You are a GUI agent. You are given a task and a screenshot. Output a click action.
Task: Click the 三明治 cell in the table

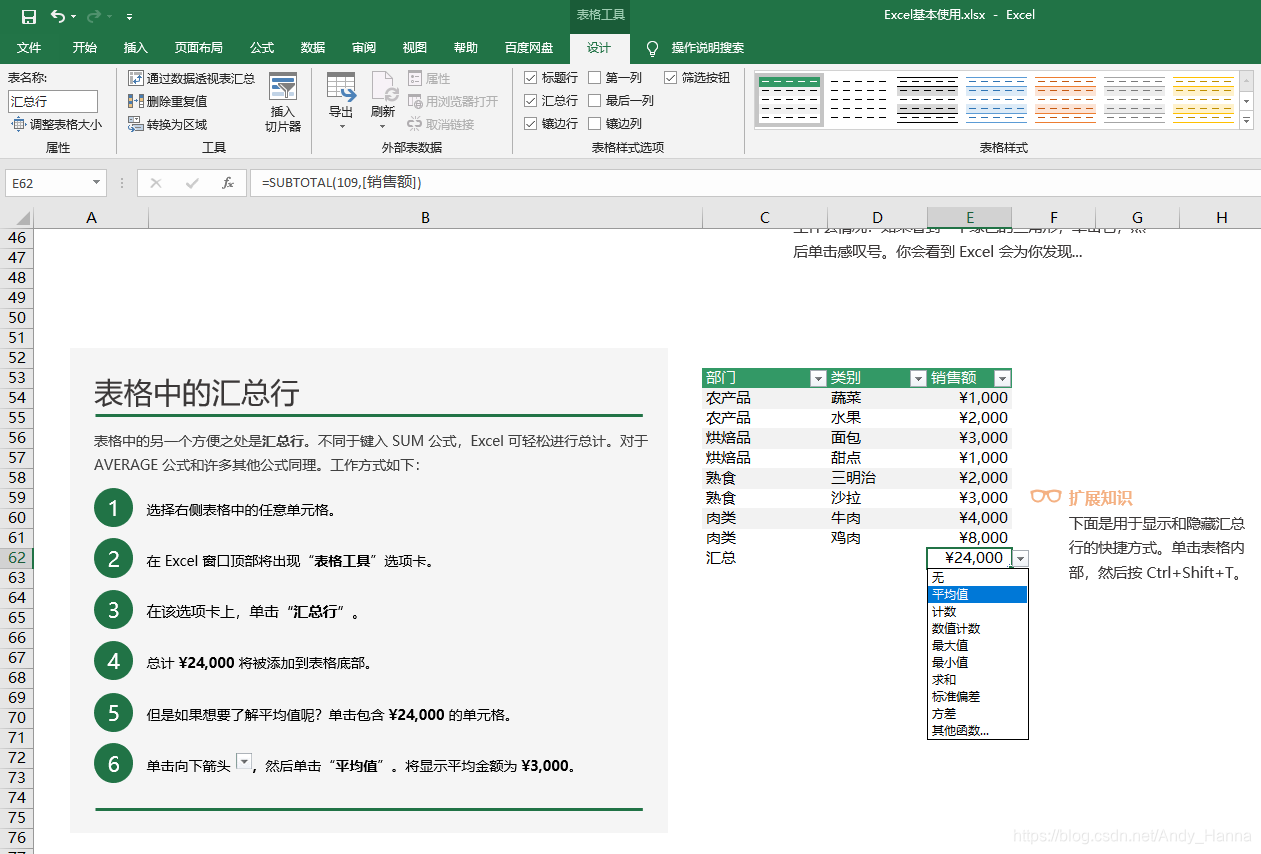(877, 478)
